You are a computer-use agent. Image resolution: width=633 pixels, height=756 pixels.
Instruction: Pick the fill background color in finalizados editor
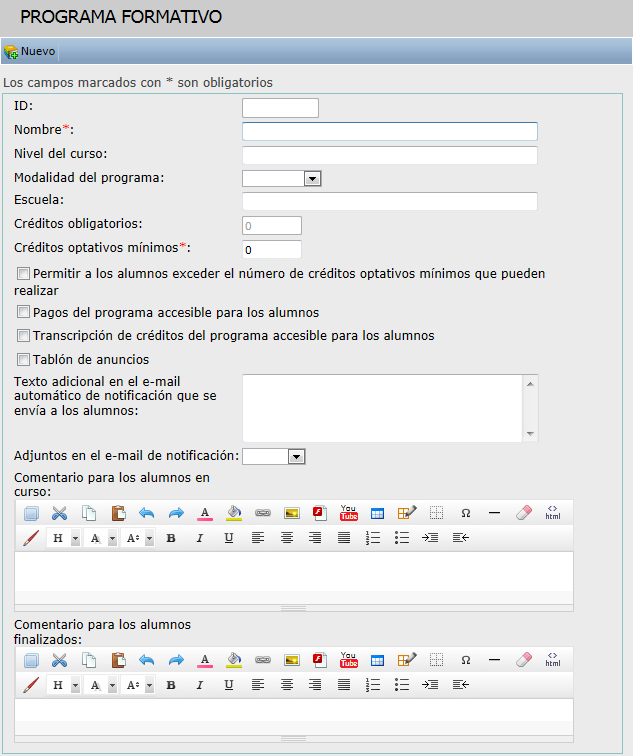[234, 660]
